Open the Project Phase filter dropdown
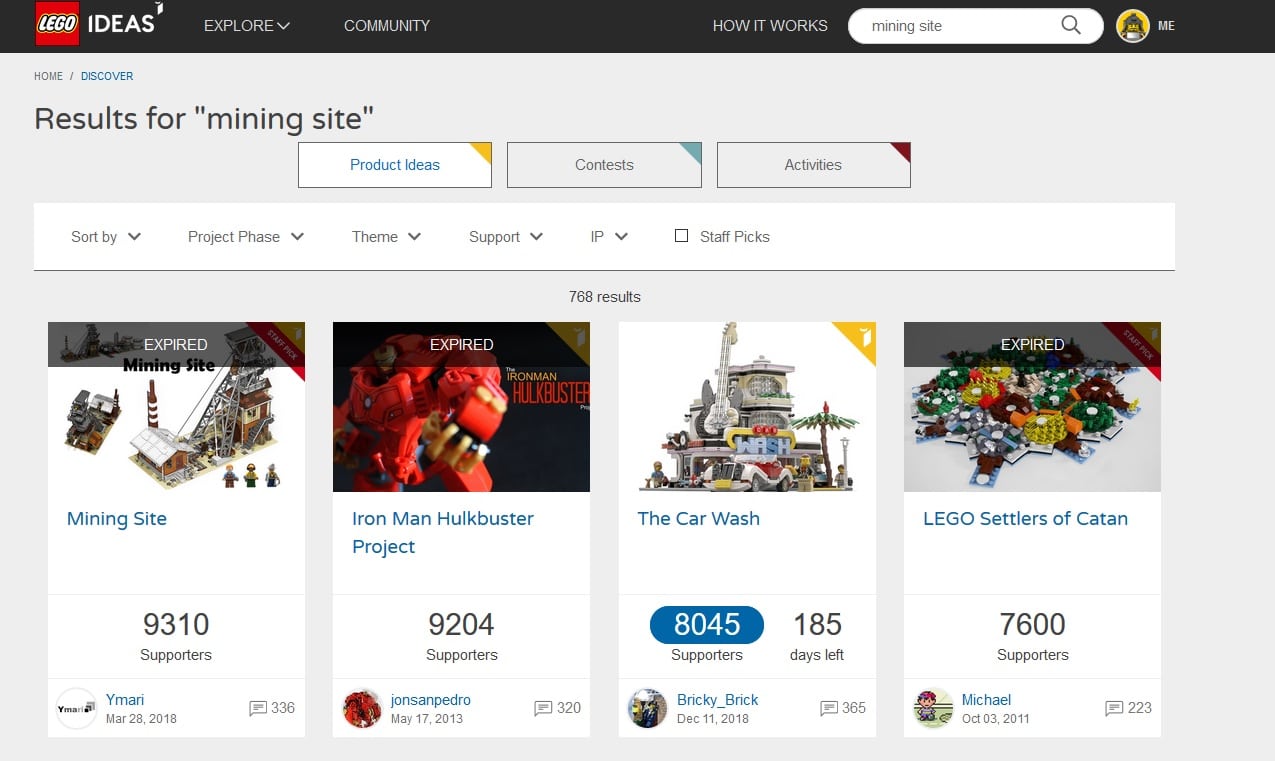Viewport: 1275px width, 761px height. tap(246, 237)
